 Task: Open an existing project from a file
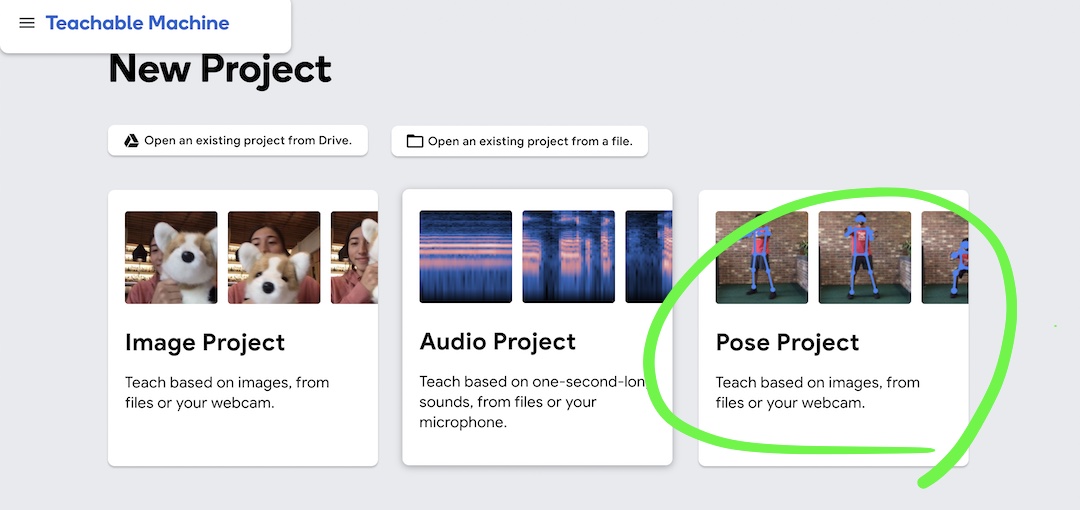530,141
